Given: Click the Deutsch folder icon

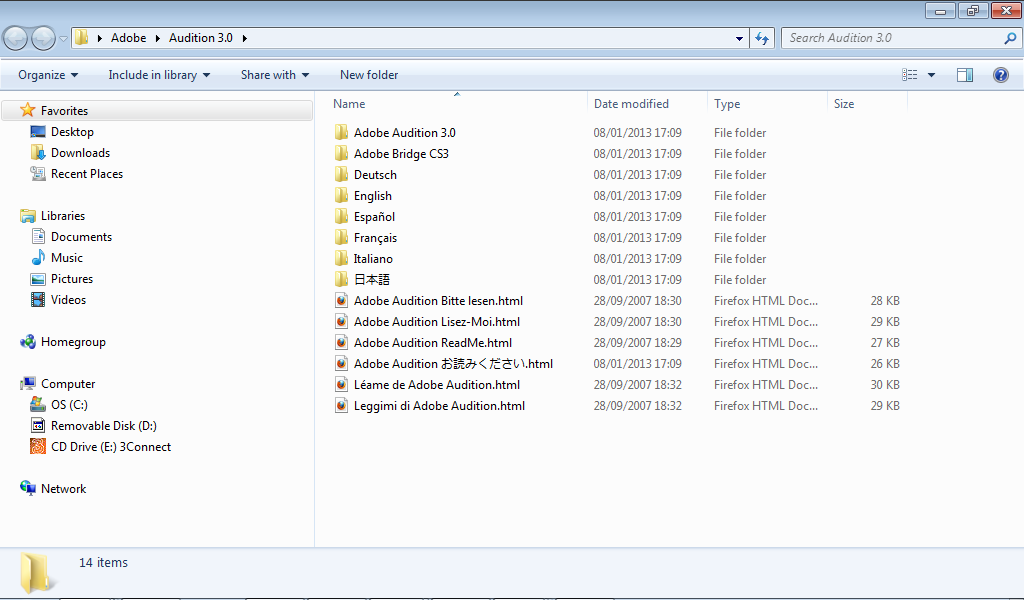Looking at the screenshot, I should point(341,174).
